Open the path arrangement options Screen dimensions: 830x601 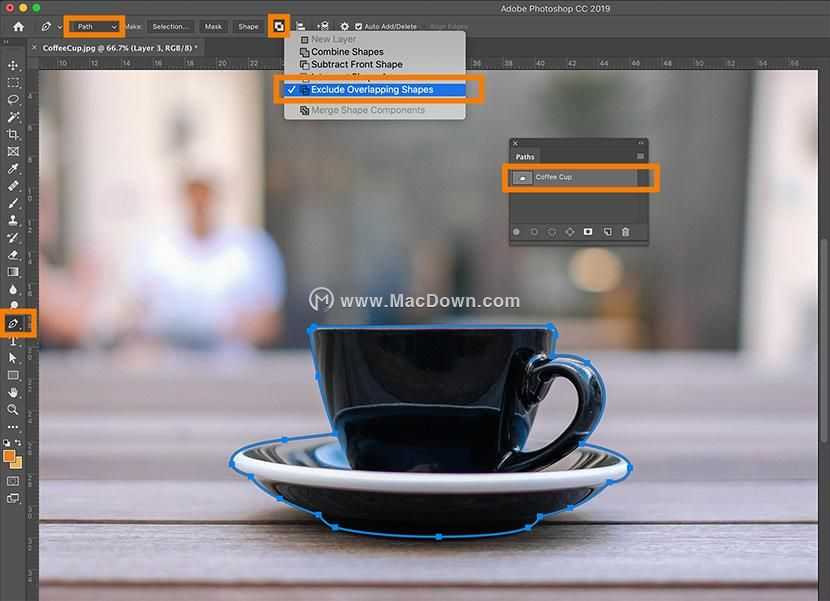322,26
